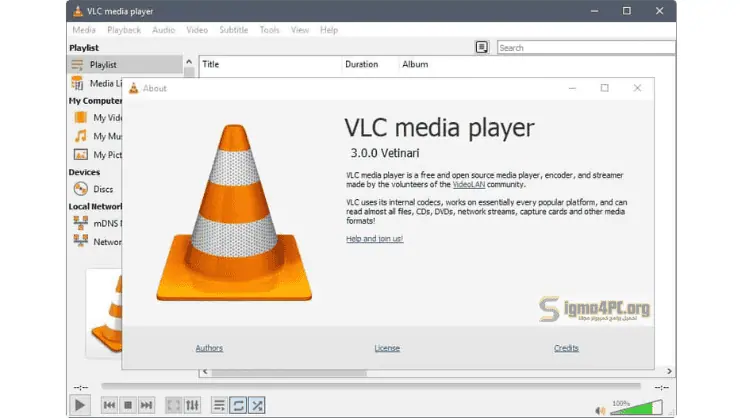743x418 pixels.
Task: Open the Help menu
Action: click(x=329, y=30)
